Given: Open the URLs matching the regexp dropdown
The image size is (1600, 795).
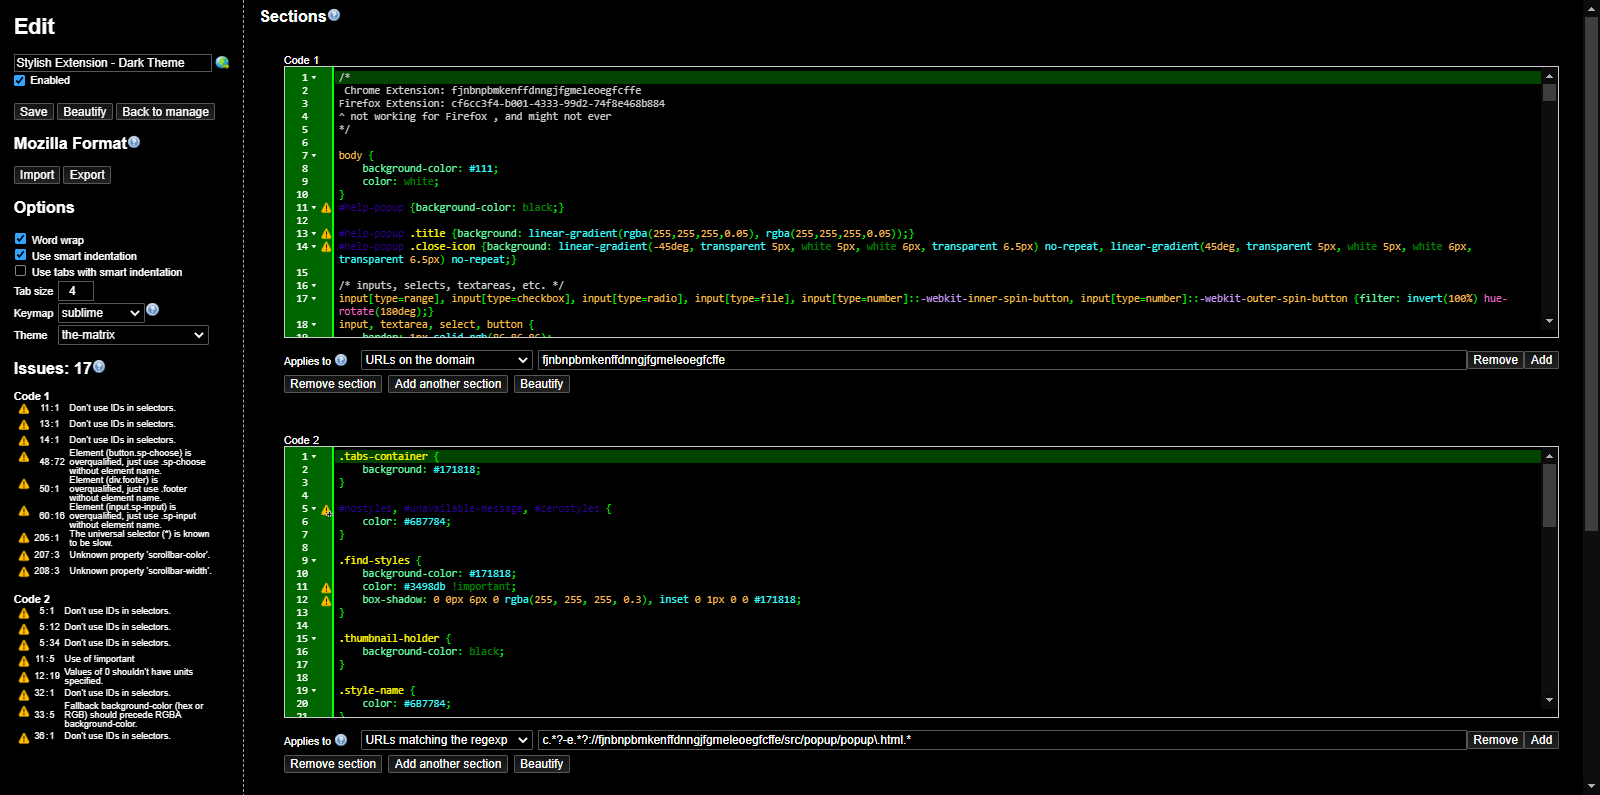Looking at the screenshot, I should [x=446, y=740].
